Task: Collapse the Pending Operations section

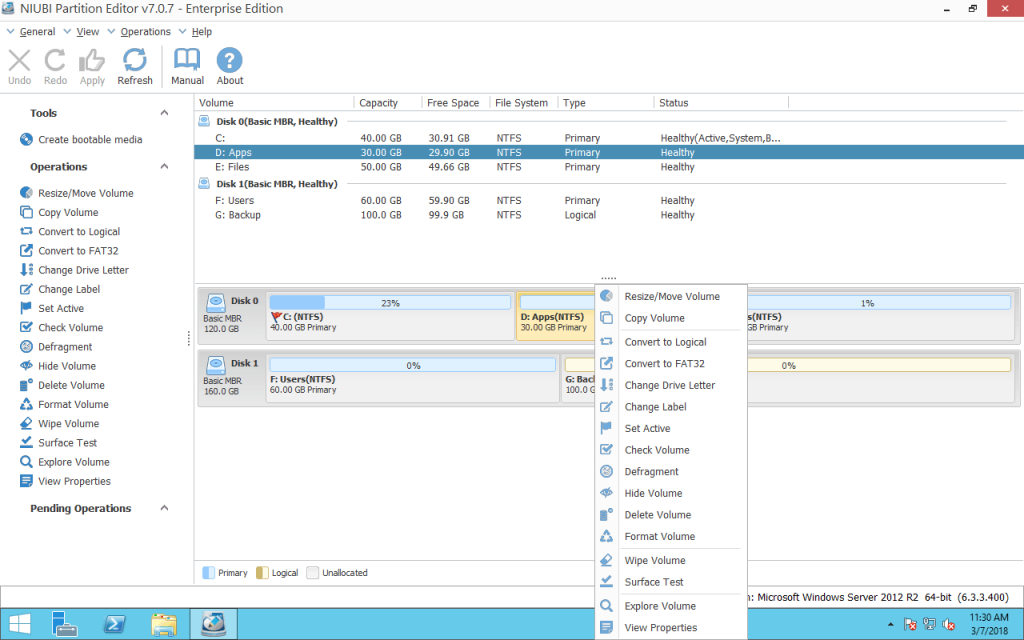Action: pyautogui.click(x=164, y=508)
